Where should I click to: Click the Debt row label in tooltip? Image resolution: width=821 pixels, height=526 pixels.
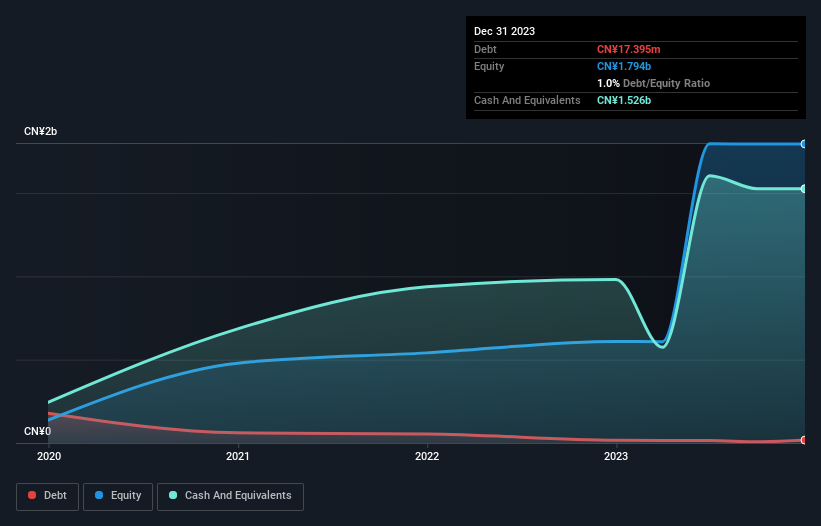click(x=485, y=49)
